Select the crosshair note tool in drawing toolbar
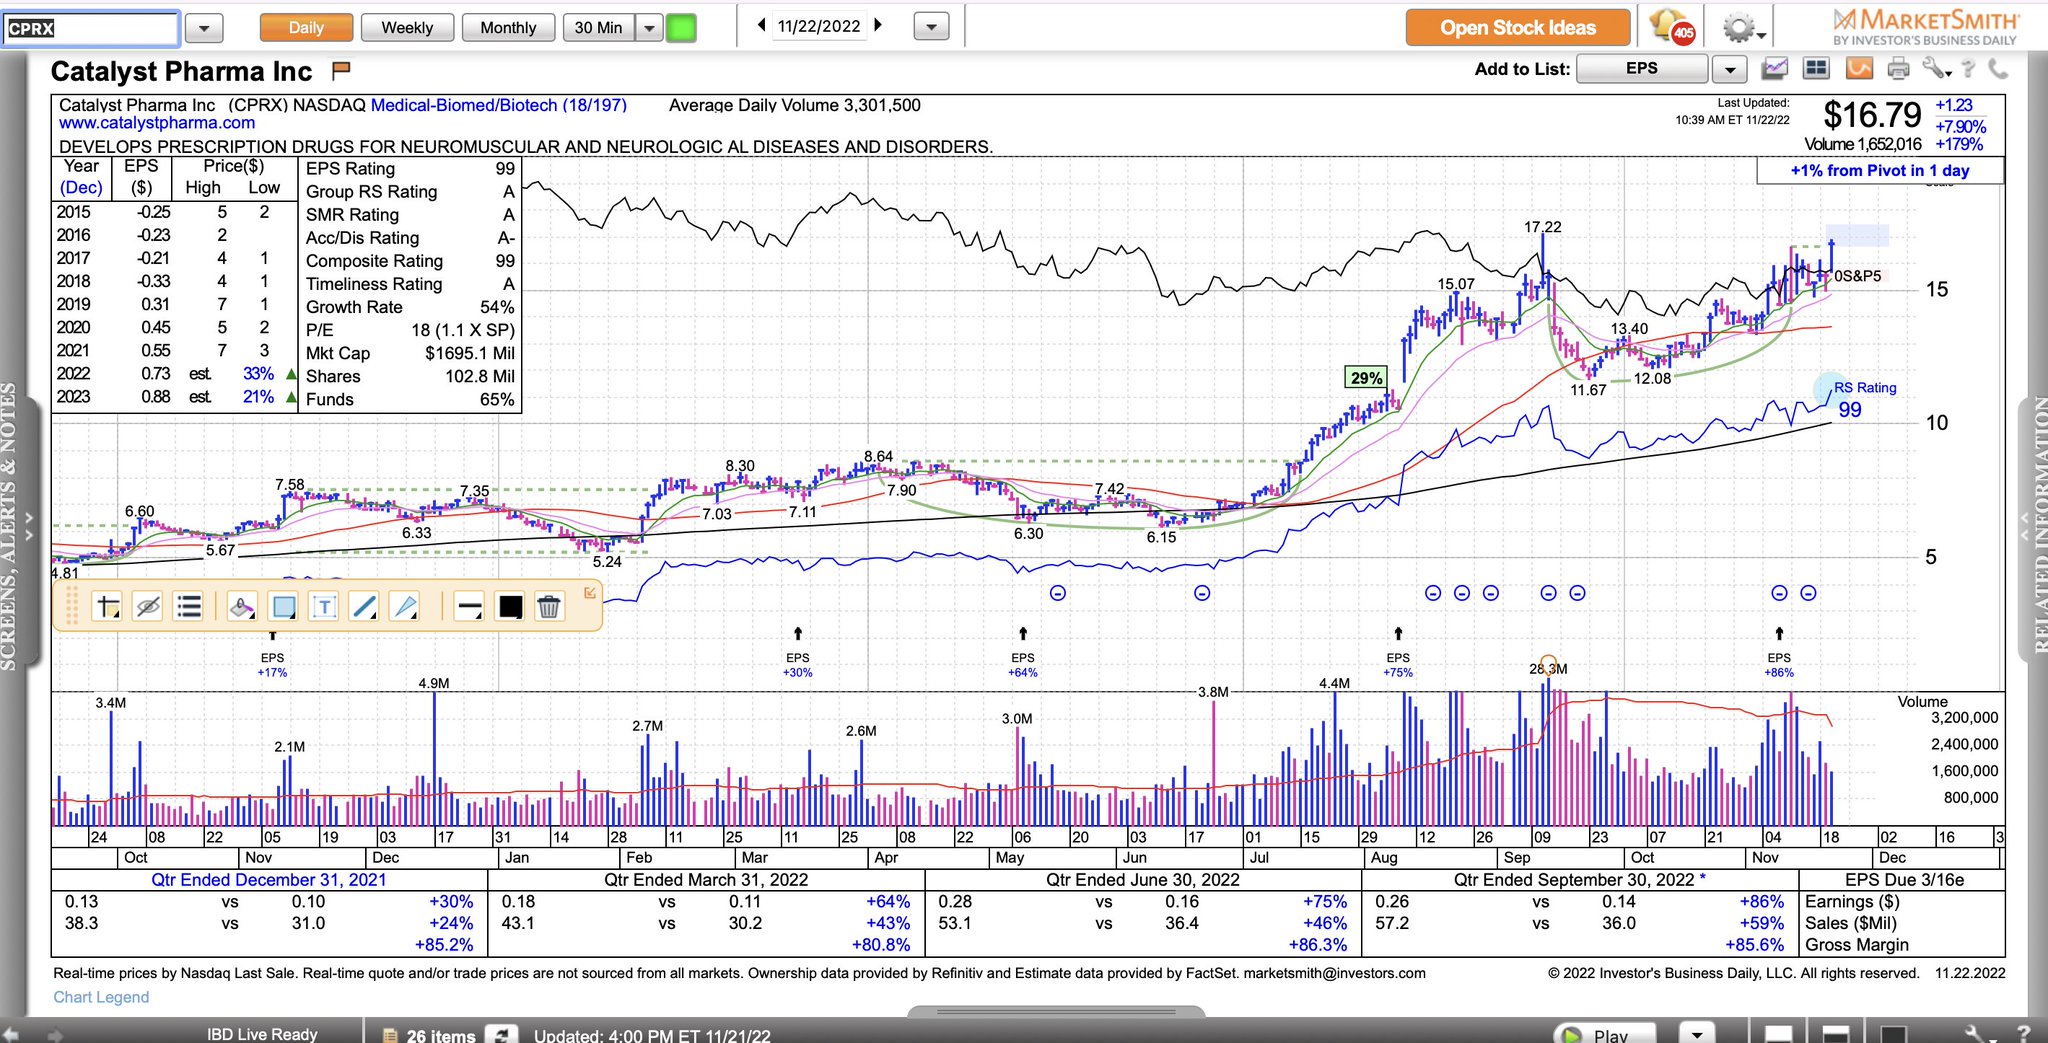 [x=107, y=606]
